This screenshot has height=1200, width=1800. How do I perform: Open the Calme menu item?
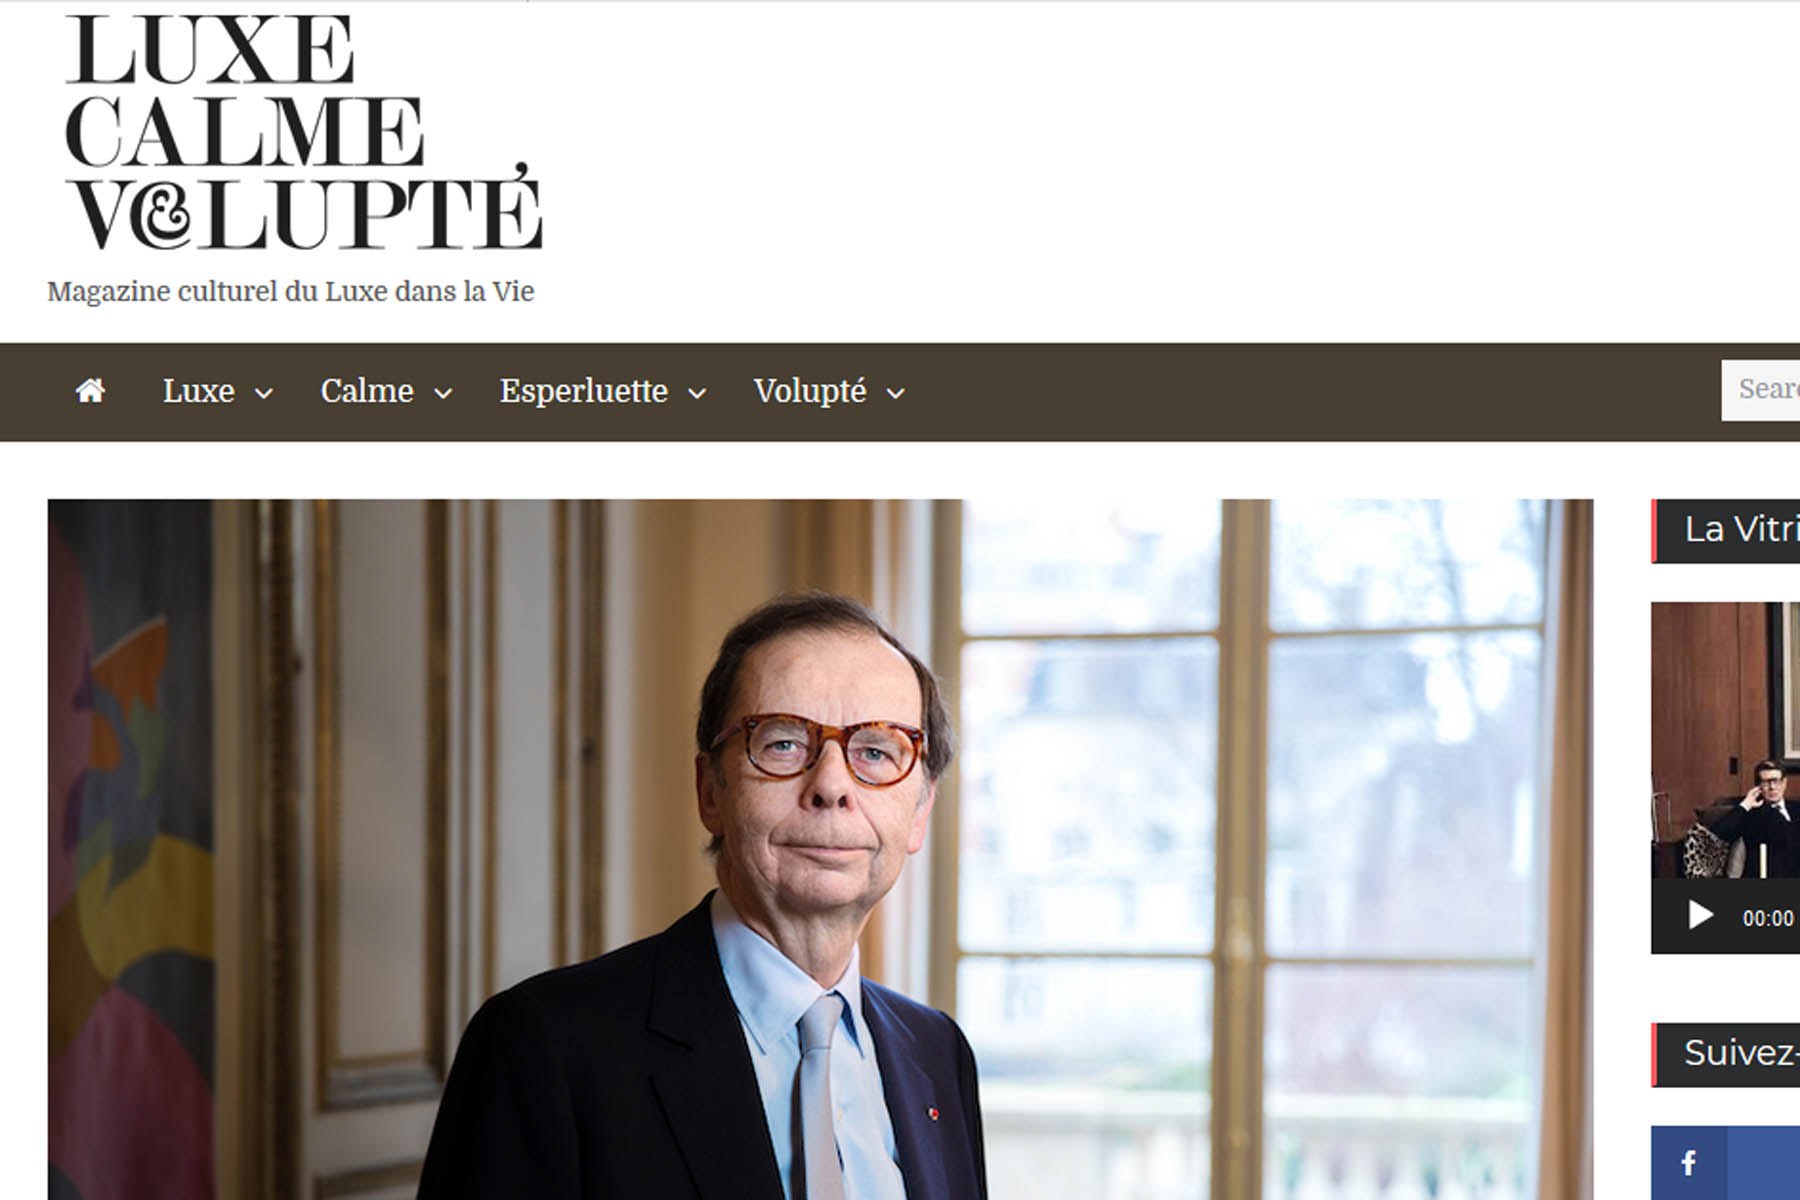coord(366,391)
